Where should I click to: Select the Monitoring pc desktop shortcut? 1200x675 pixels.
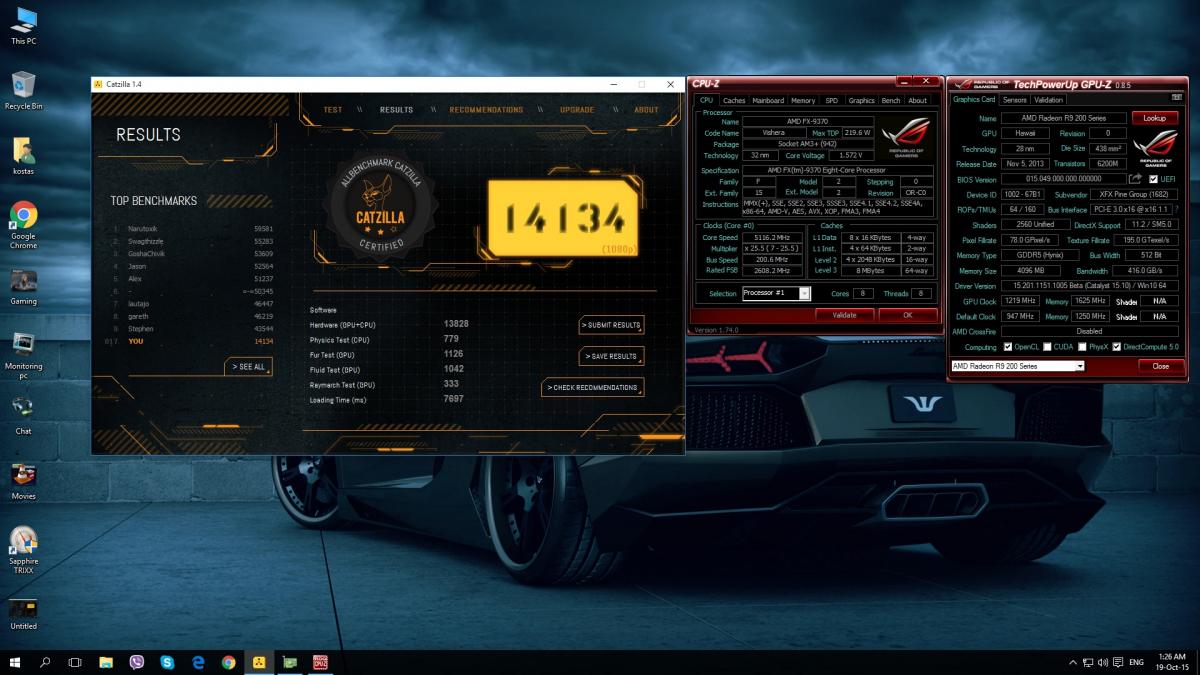click(x=24, y=356)
